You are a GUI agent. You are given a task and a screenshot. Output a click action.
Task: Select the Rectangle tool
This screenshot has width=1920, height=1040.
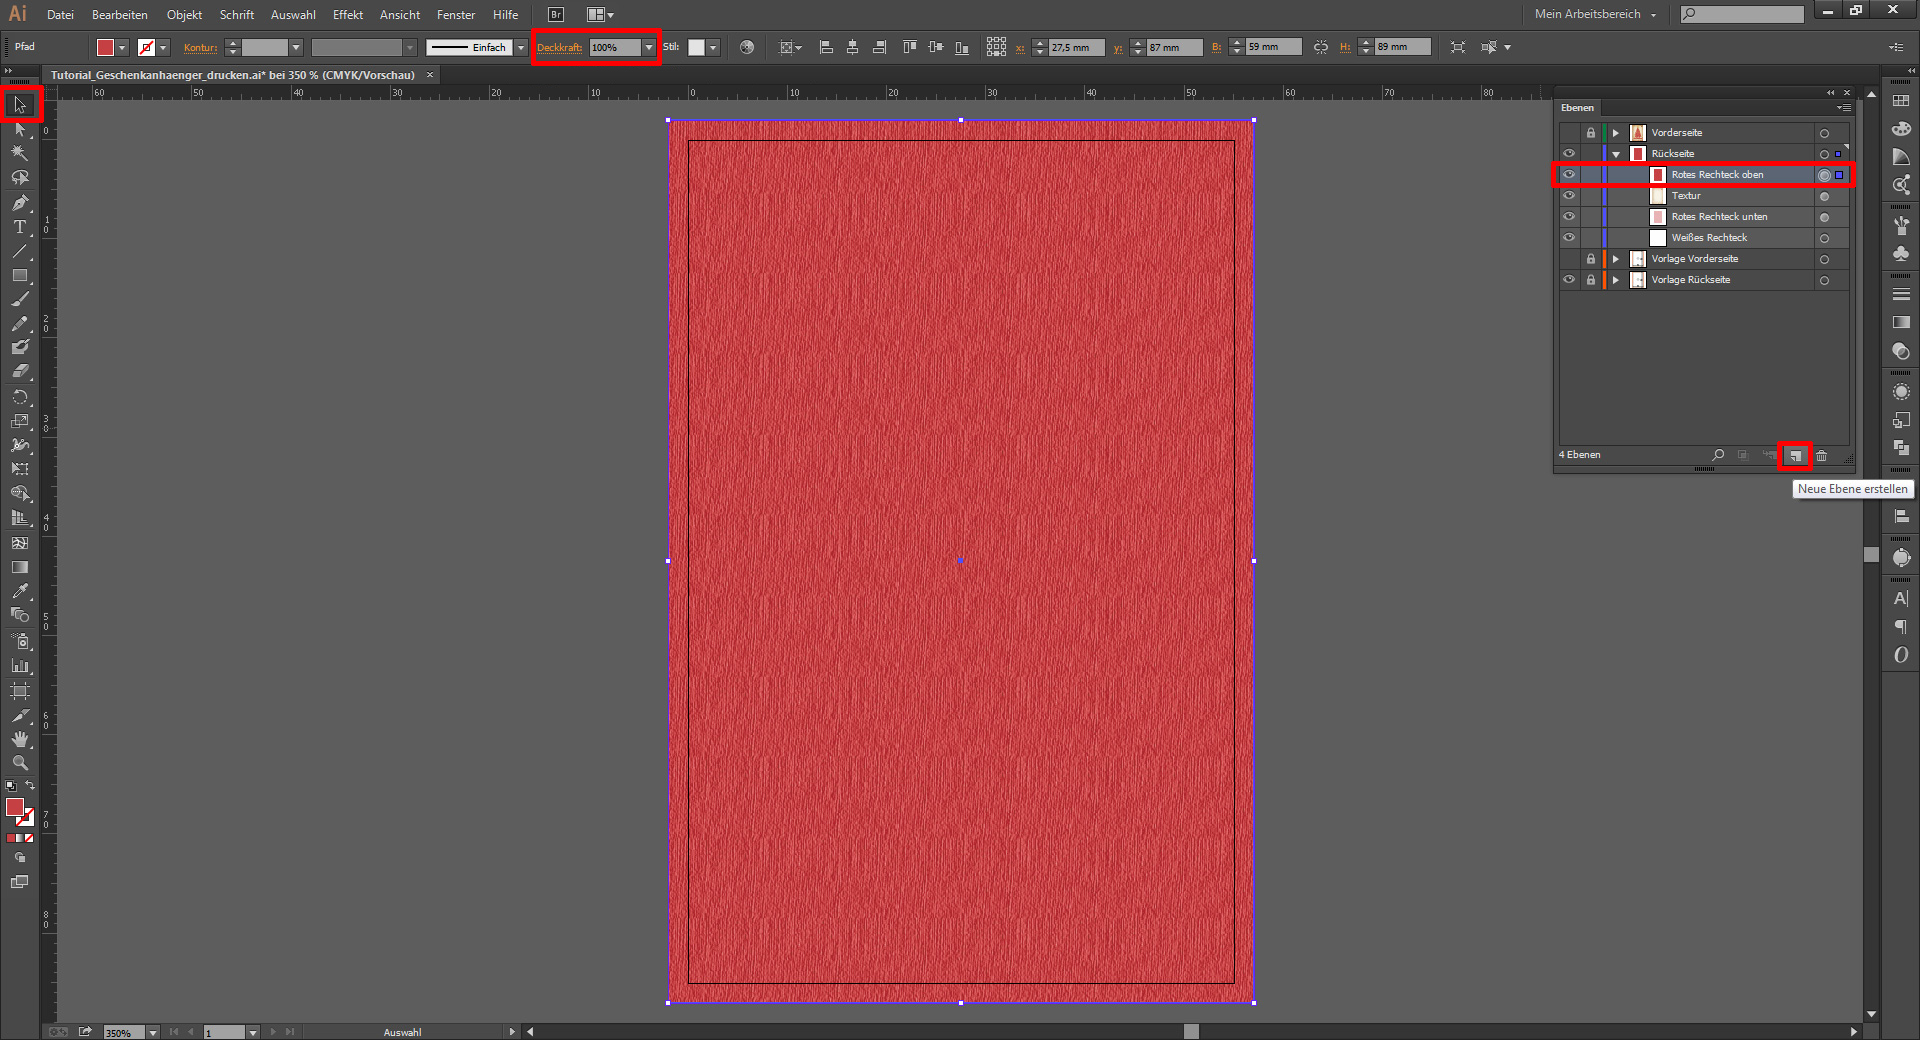pos(20,275)
